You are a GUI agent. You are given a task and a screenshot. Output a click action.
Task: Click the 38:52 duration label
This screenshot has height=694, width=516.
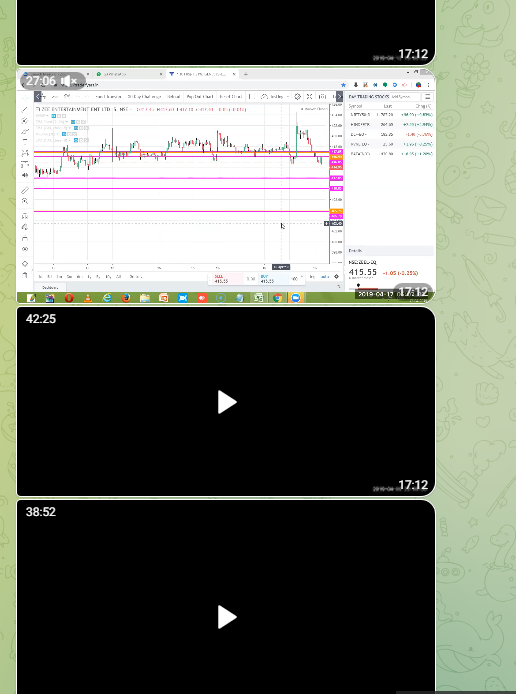click(41, 512)
